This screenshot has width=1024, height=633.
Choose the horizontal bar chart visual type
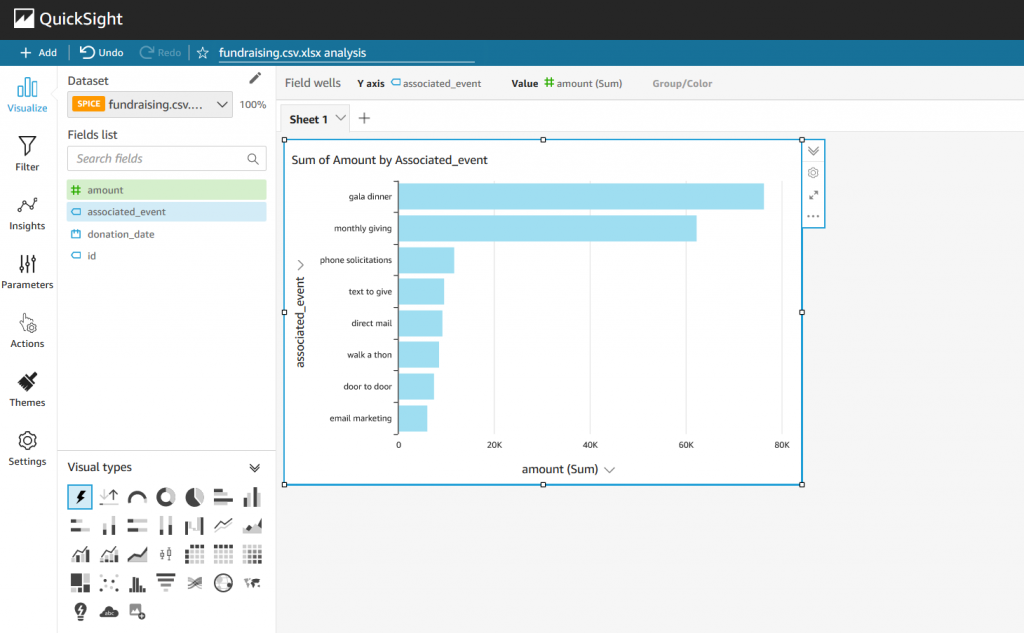pos(223,497)
